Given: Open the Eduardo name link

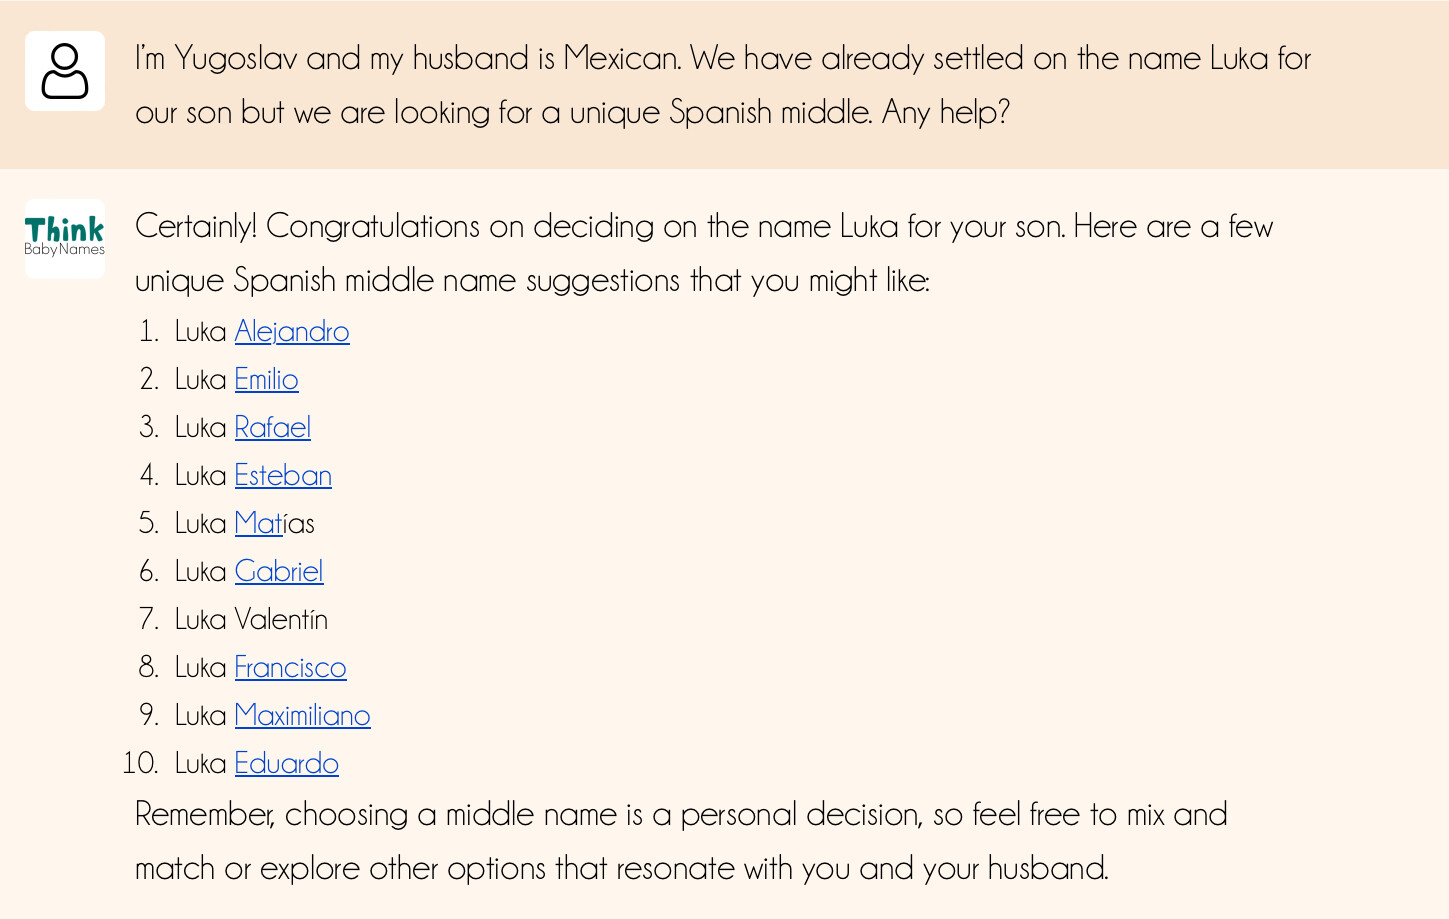Looking at the screenshot, I should click(286, 764).
